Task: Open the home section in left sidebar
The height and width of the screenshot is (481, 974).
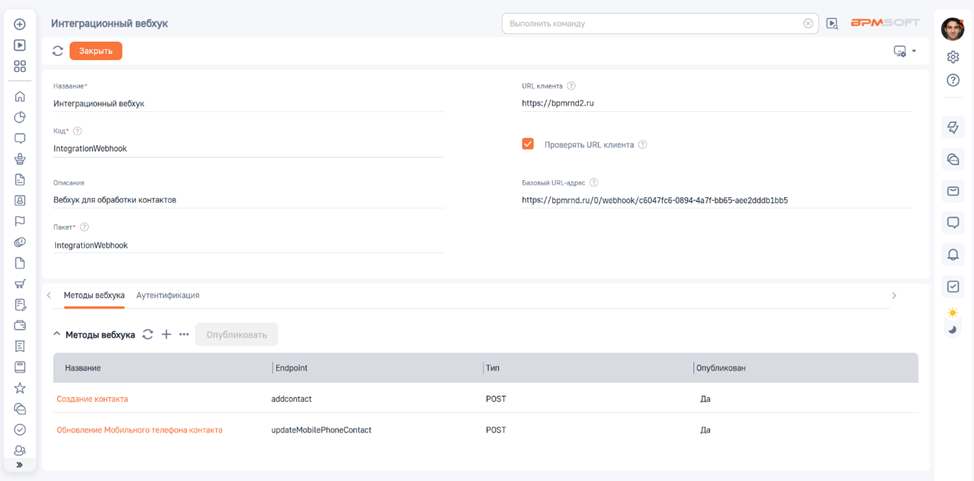Action: pyautogui.click(x=19, y=97)
